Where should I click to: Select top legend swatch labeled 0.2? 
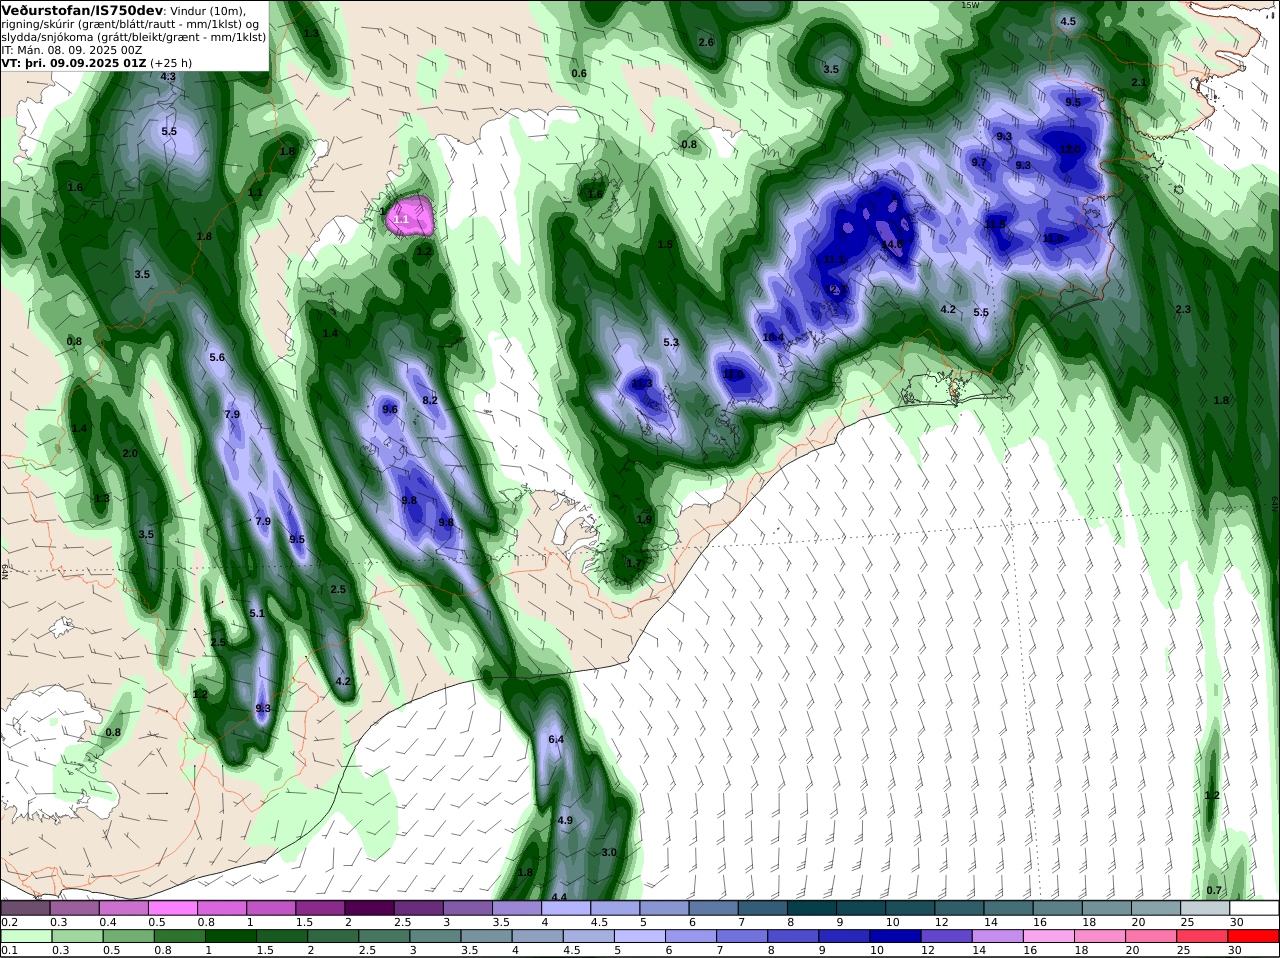pos(25,908)
